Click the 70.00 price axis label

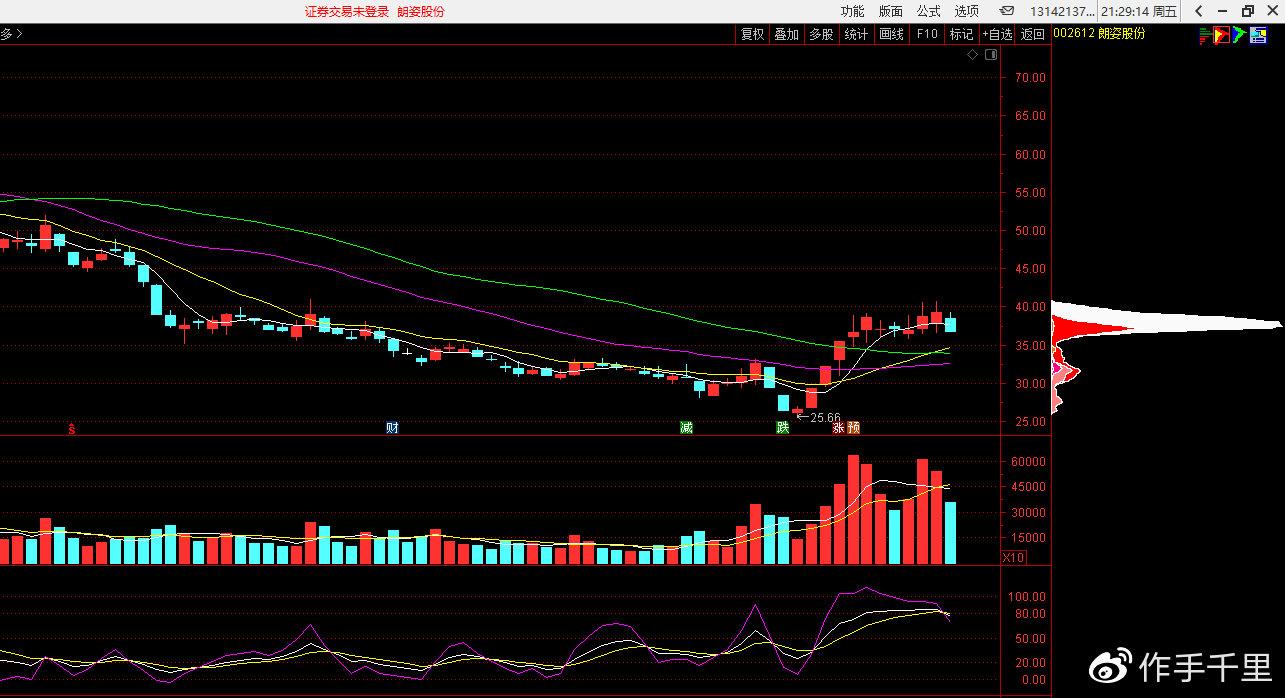click(x=1030, y=78)
